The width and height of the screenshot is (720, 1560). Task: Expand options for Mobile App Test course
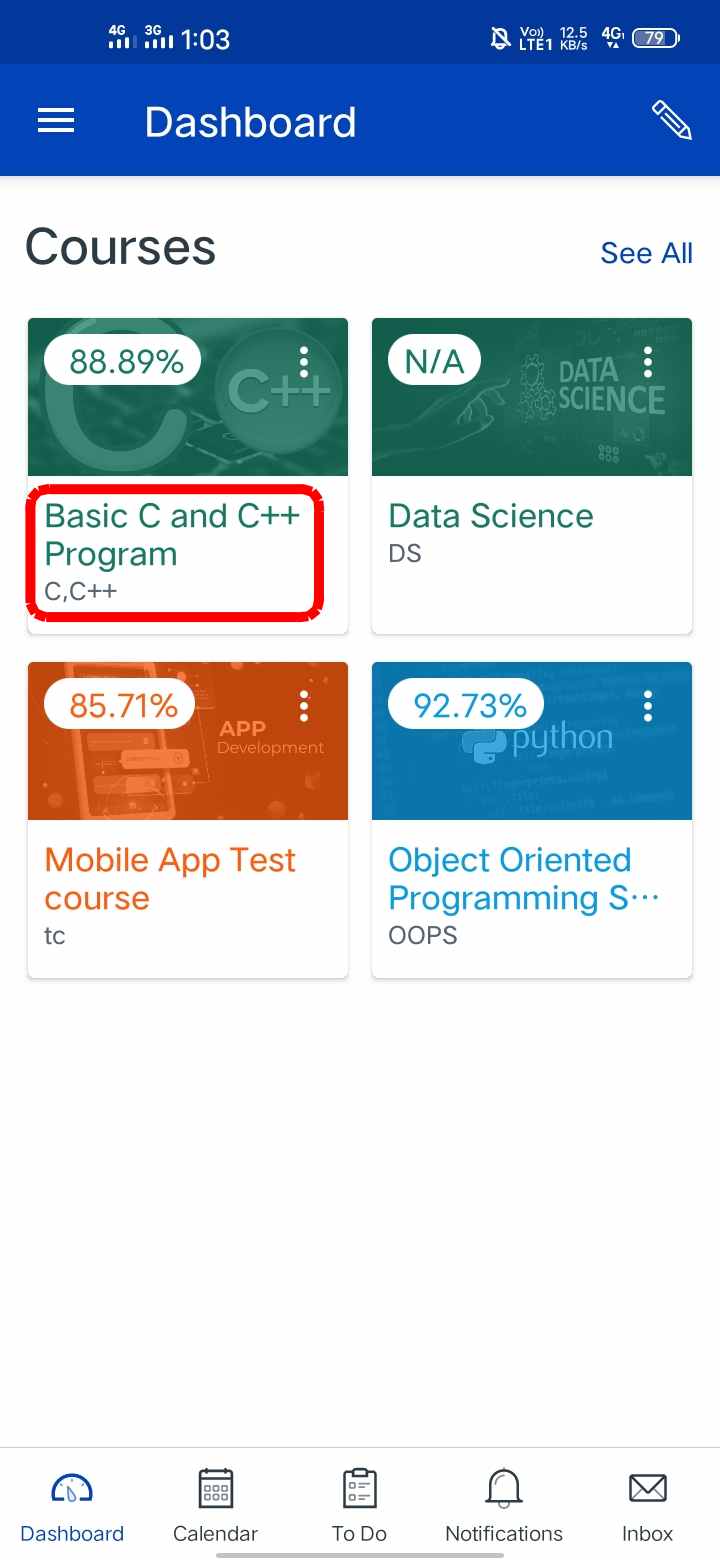304,706
